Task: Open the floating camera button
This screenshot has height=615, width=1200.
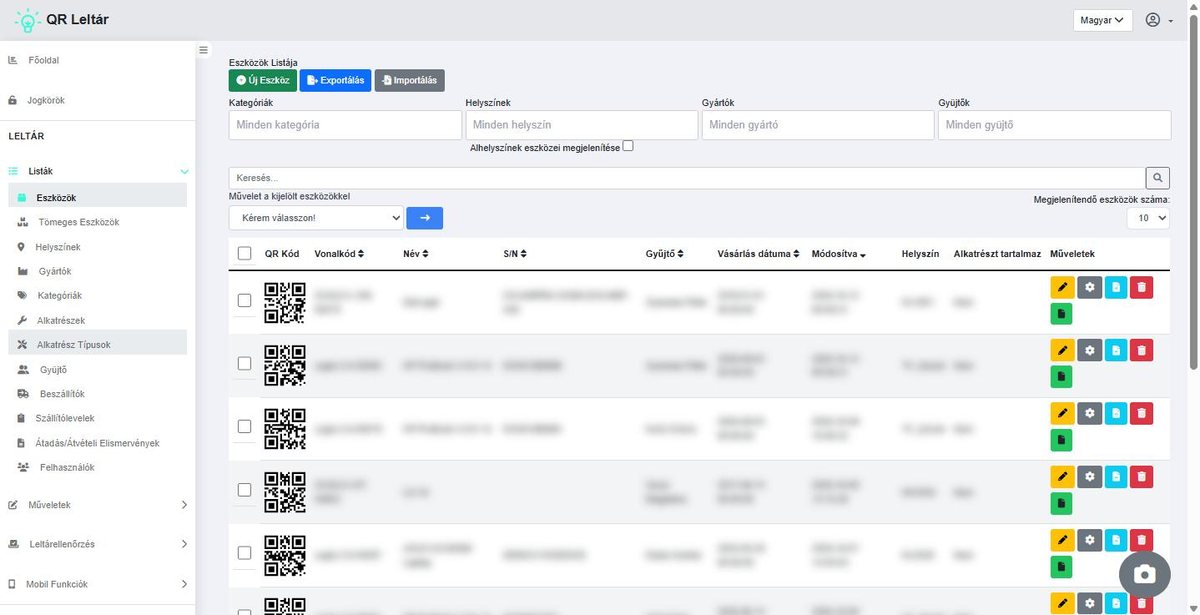Action: (x=1145, y=574)
